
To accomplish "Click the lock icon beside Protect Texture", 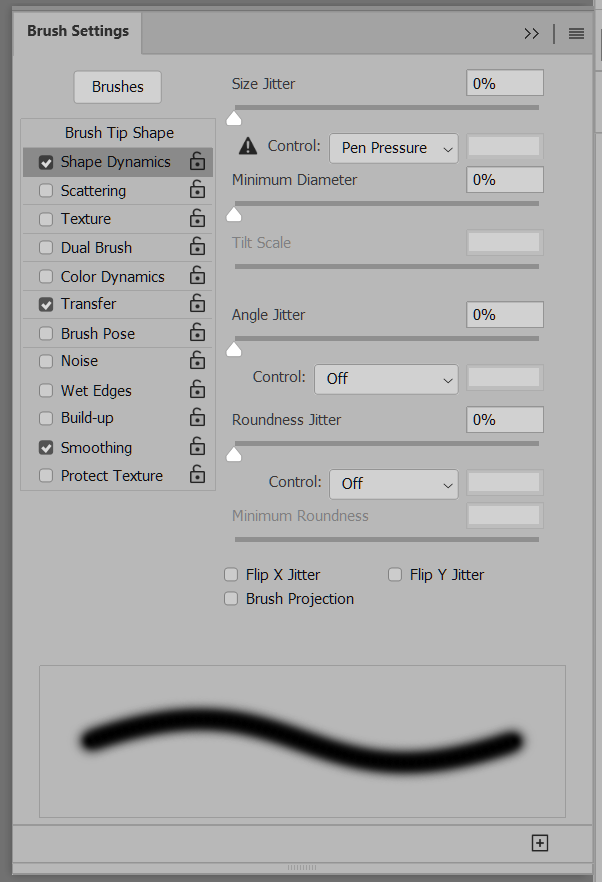I will tap(197, 475).
